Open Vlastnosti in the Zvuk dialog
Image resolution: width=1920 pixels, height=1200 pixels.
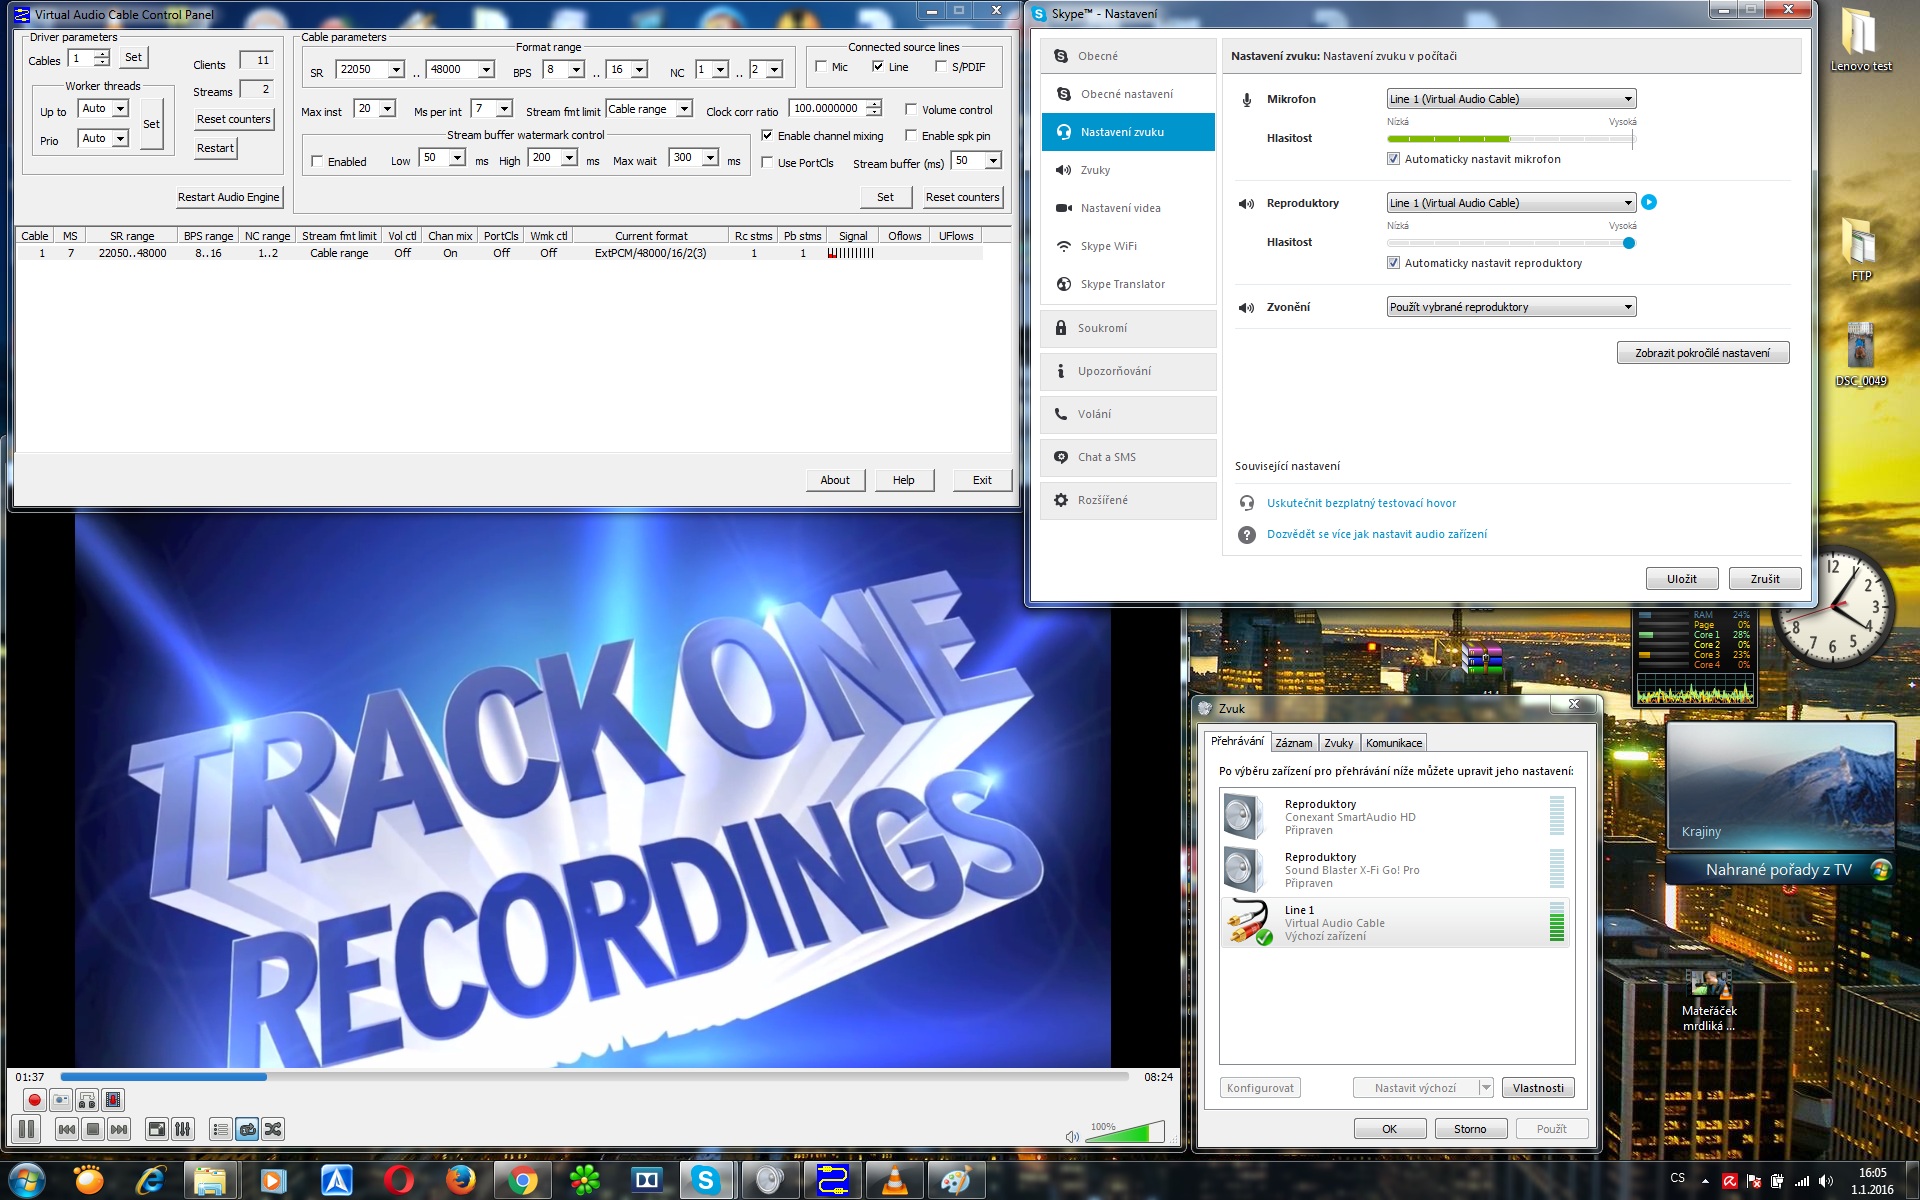click(x=1538, y=1088)
